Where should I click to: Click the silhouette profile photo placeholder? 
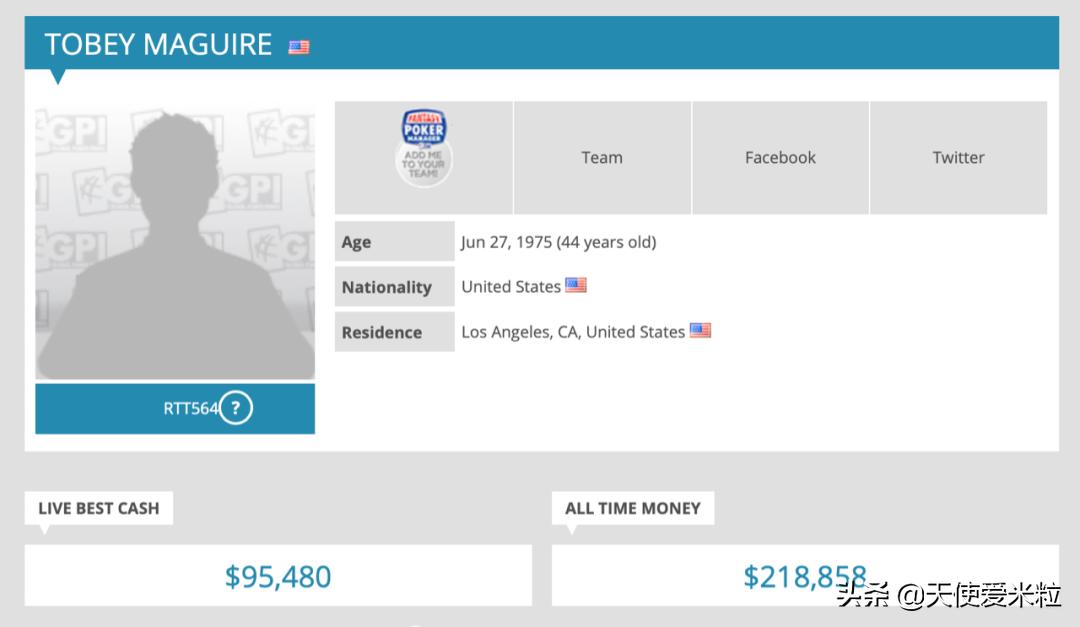pyautogui.click(x=175, y=243)
